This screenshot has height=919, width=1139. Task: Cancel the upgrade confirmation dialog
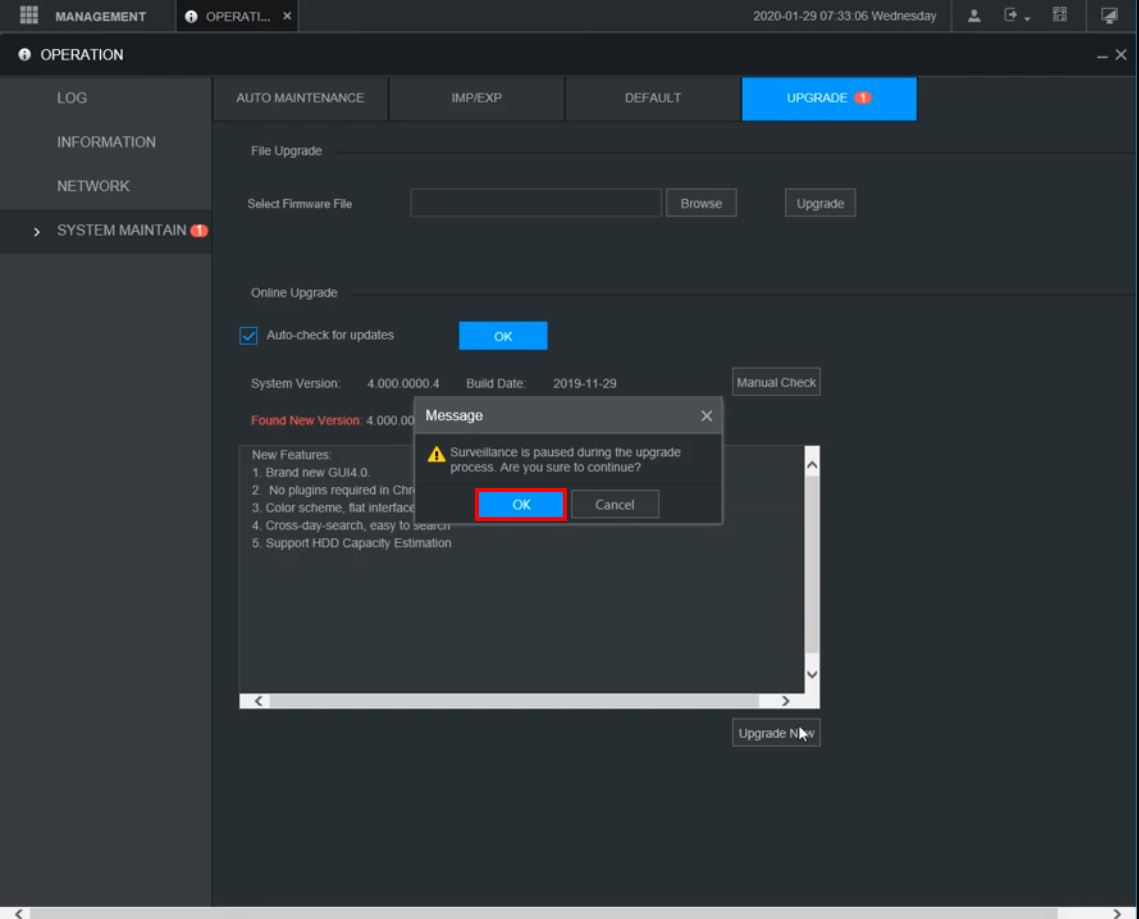coord(614,505)
